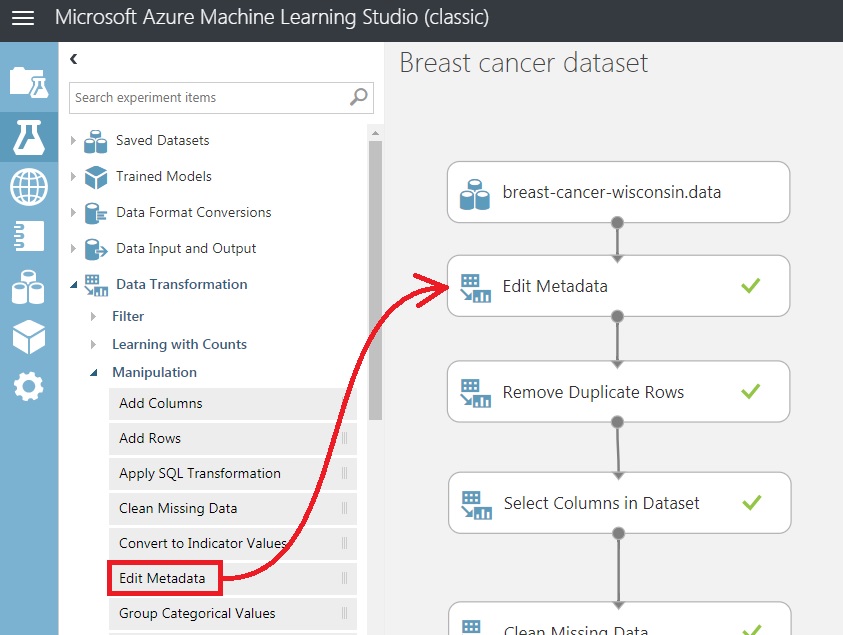Click the search magnifier icon
The width and height of the screenshot is (843, 635).
359,97
